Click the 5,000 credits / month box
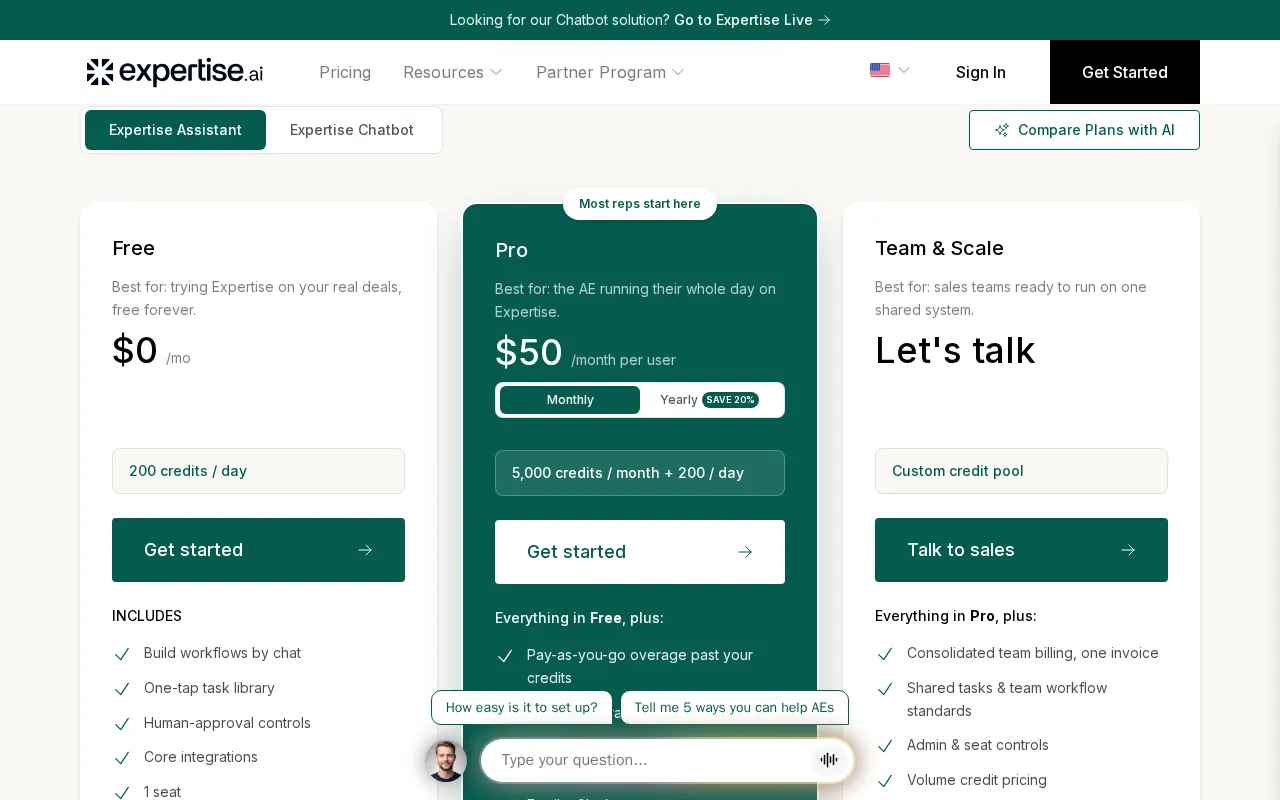Screen dimensions: 1280x800 pos(640,473)
